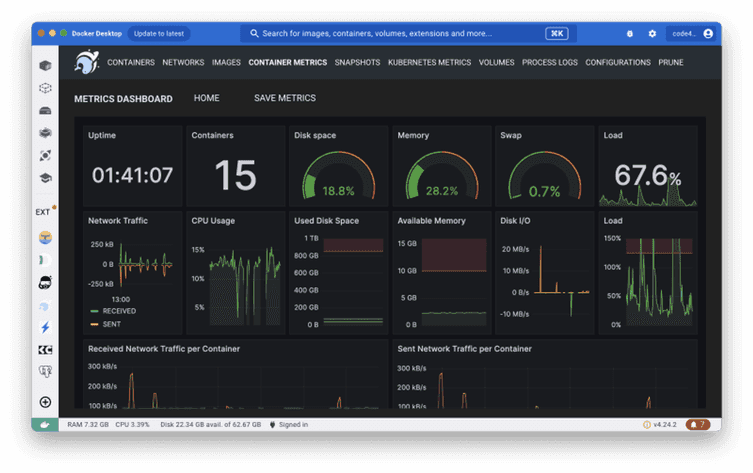Click the CPU 3.39% status text
The height and width of the screenshot is (473, 753).
point(133,424)
